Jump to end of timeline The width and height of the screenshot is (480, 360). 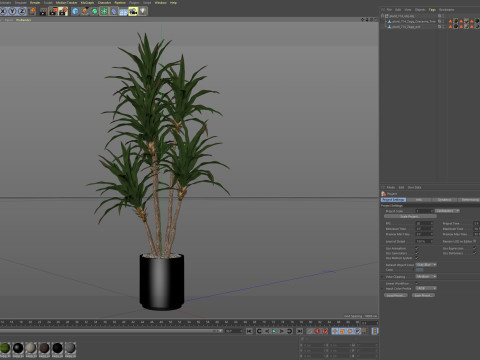(x=299, y=331)
